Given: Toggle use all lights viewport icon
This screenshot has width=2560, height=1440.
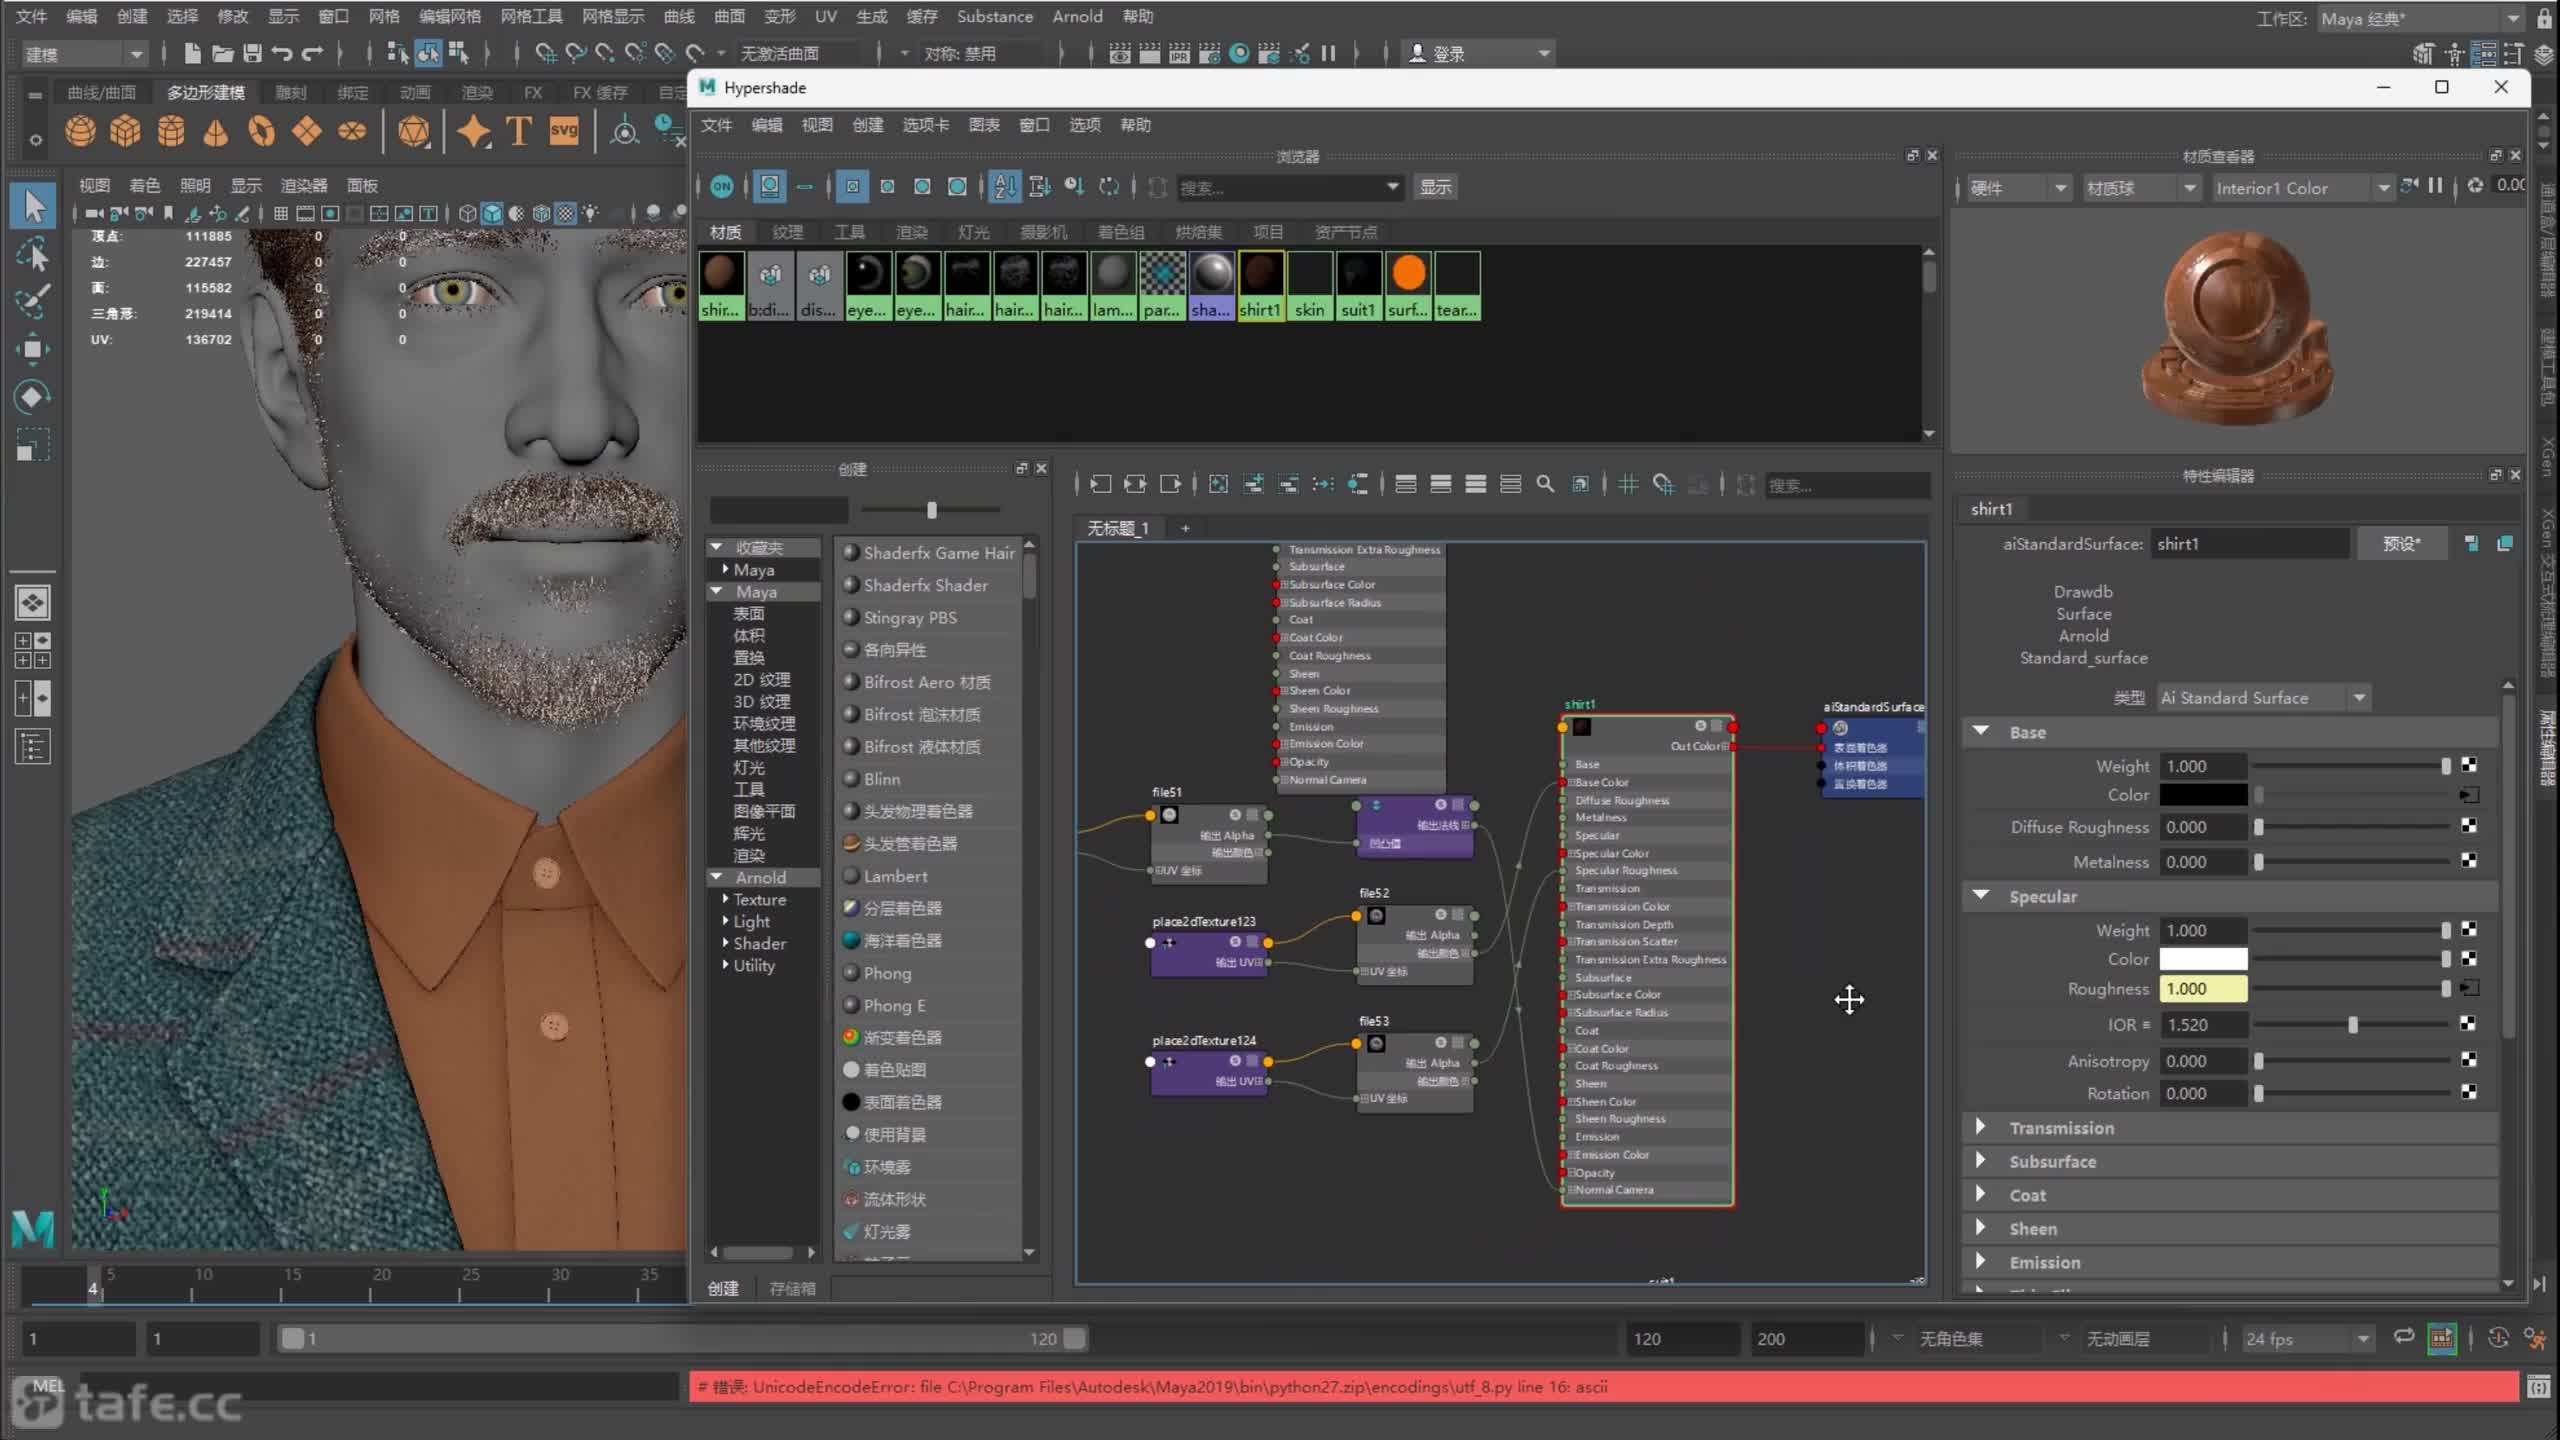Looking at the screenshot, I should pyautogui.click(x=591, y=213).
